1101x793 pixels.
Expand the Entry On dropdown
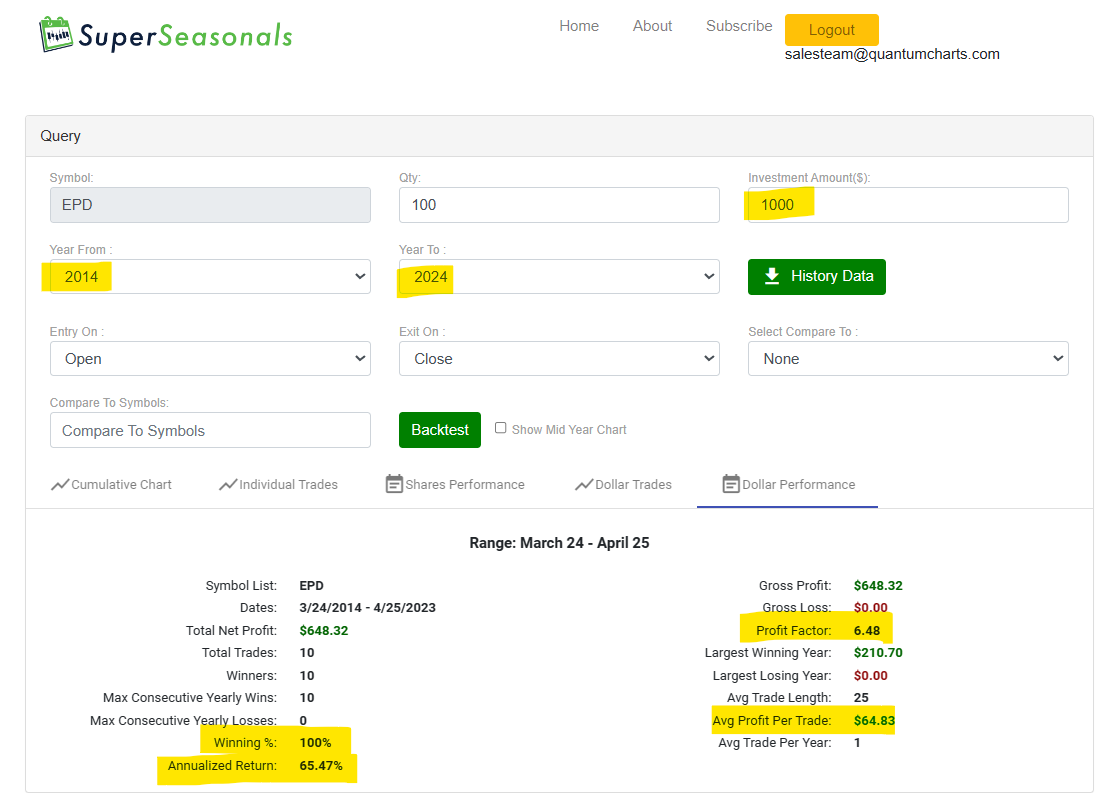coord(210,359)
